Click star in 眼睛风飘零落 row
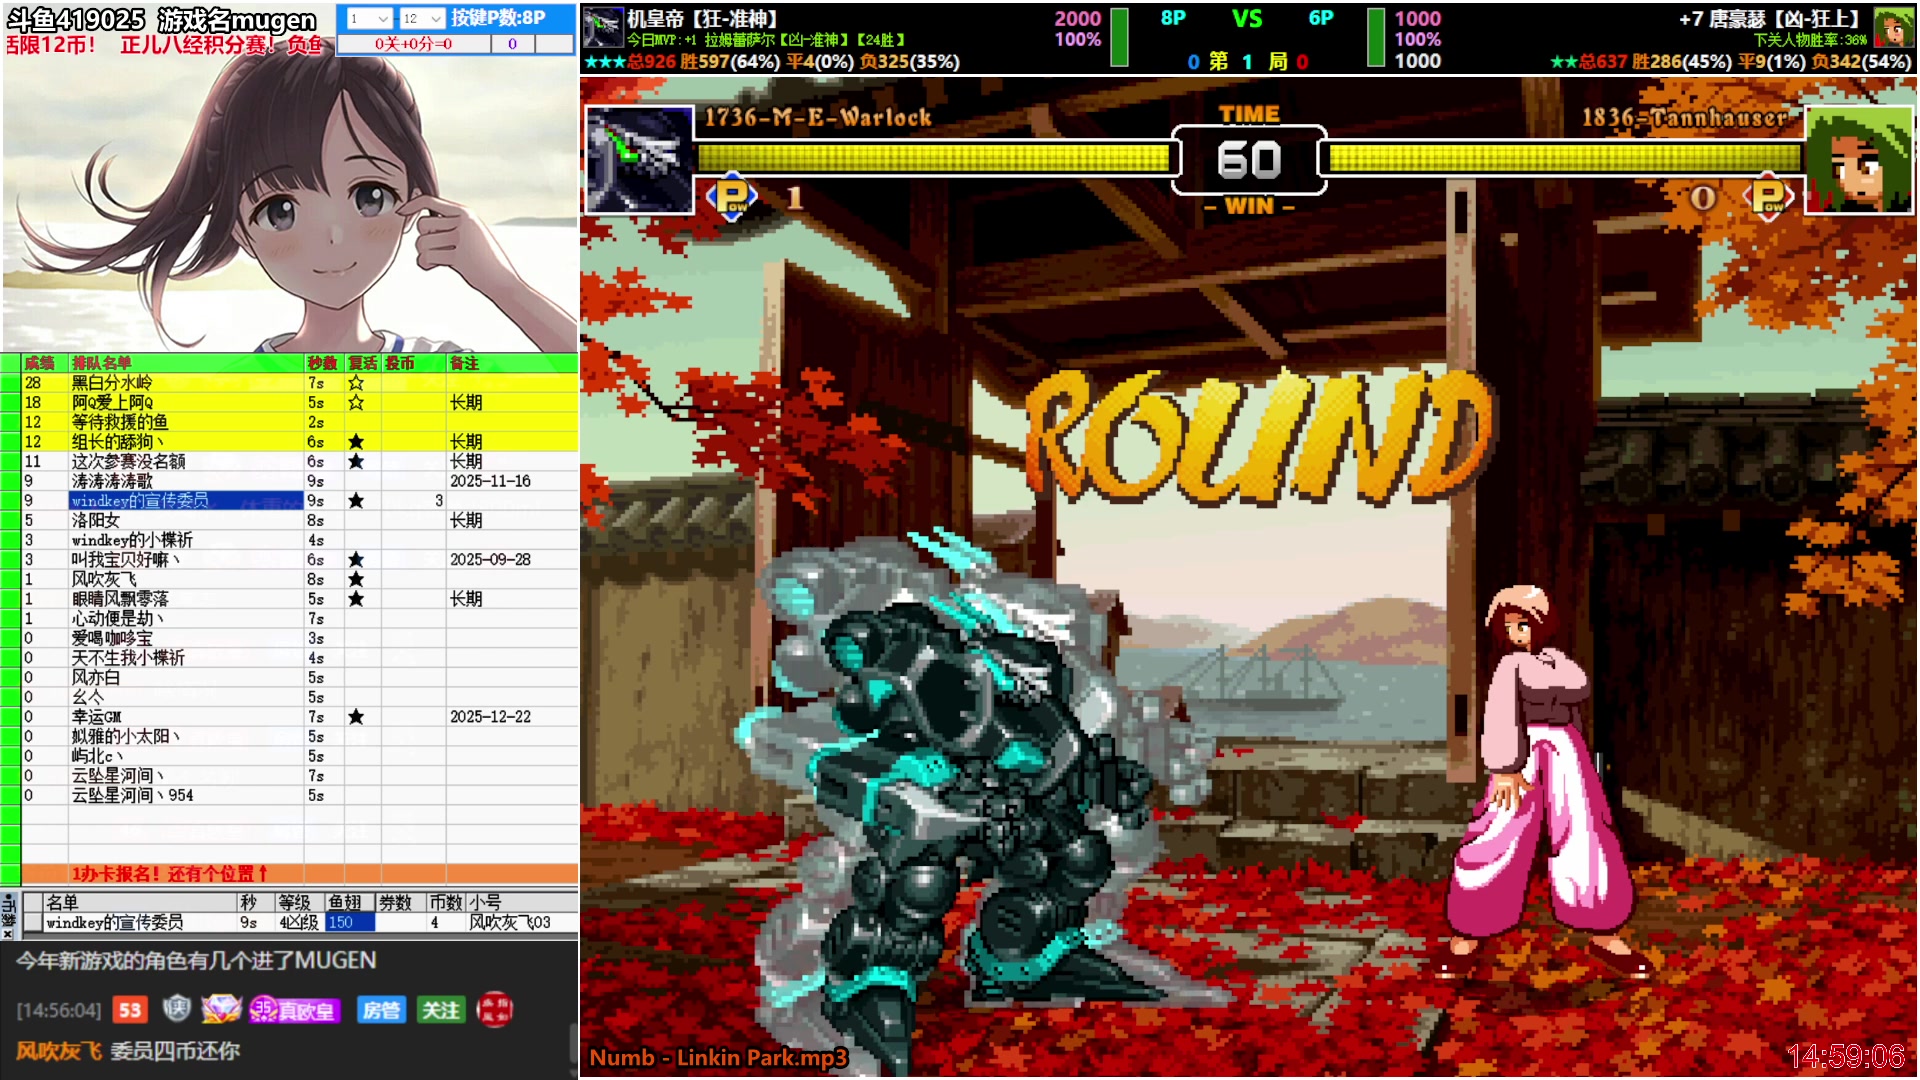Image resolution: width=1920 pixels, height=1080 pixels. 356,599
